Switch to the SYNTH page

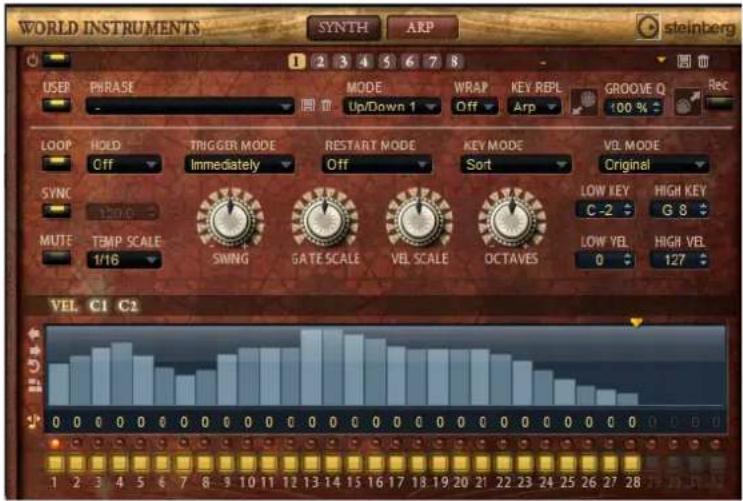pyautogui.click(x=343, y=27)
